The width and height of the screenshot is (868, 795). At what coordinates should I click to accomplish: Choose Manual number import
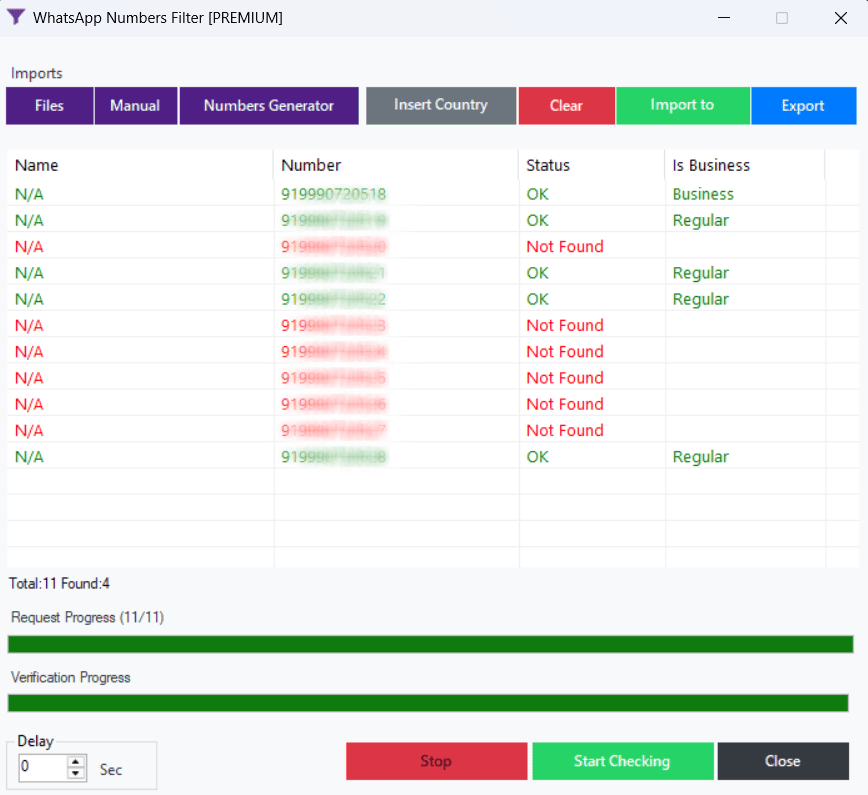[136, 106]
